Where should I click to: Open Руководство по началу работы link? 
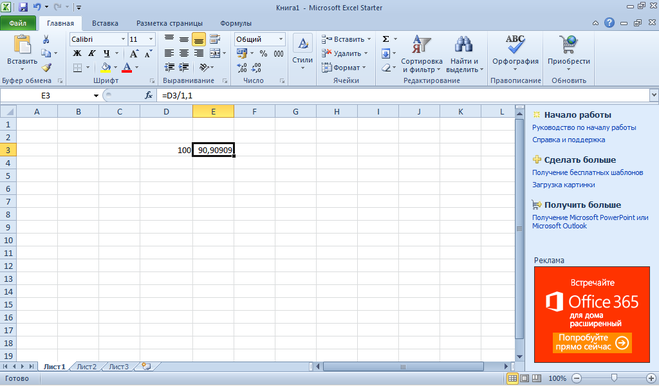point(584,127)
